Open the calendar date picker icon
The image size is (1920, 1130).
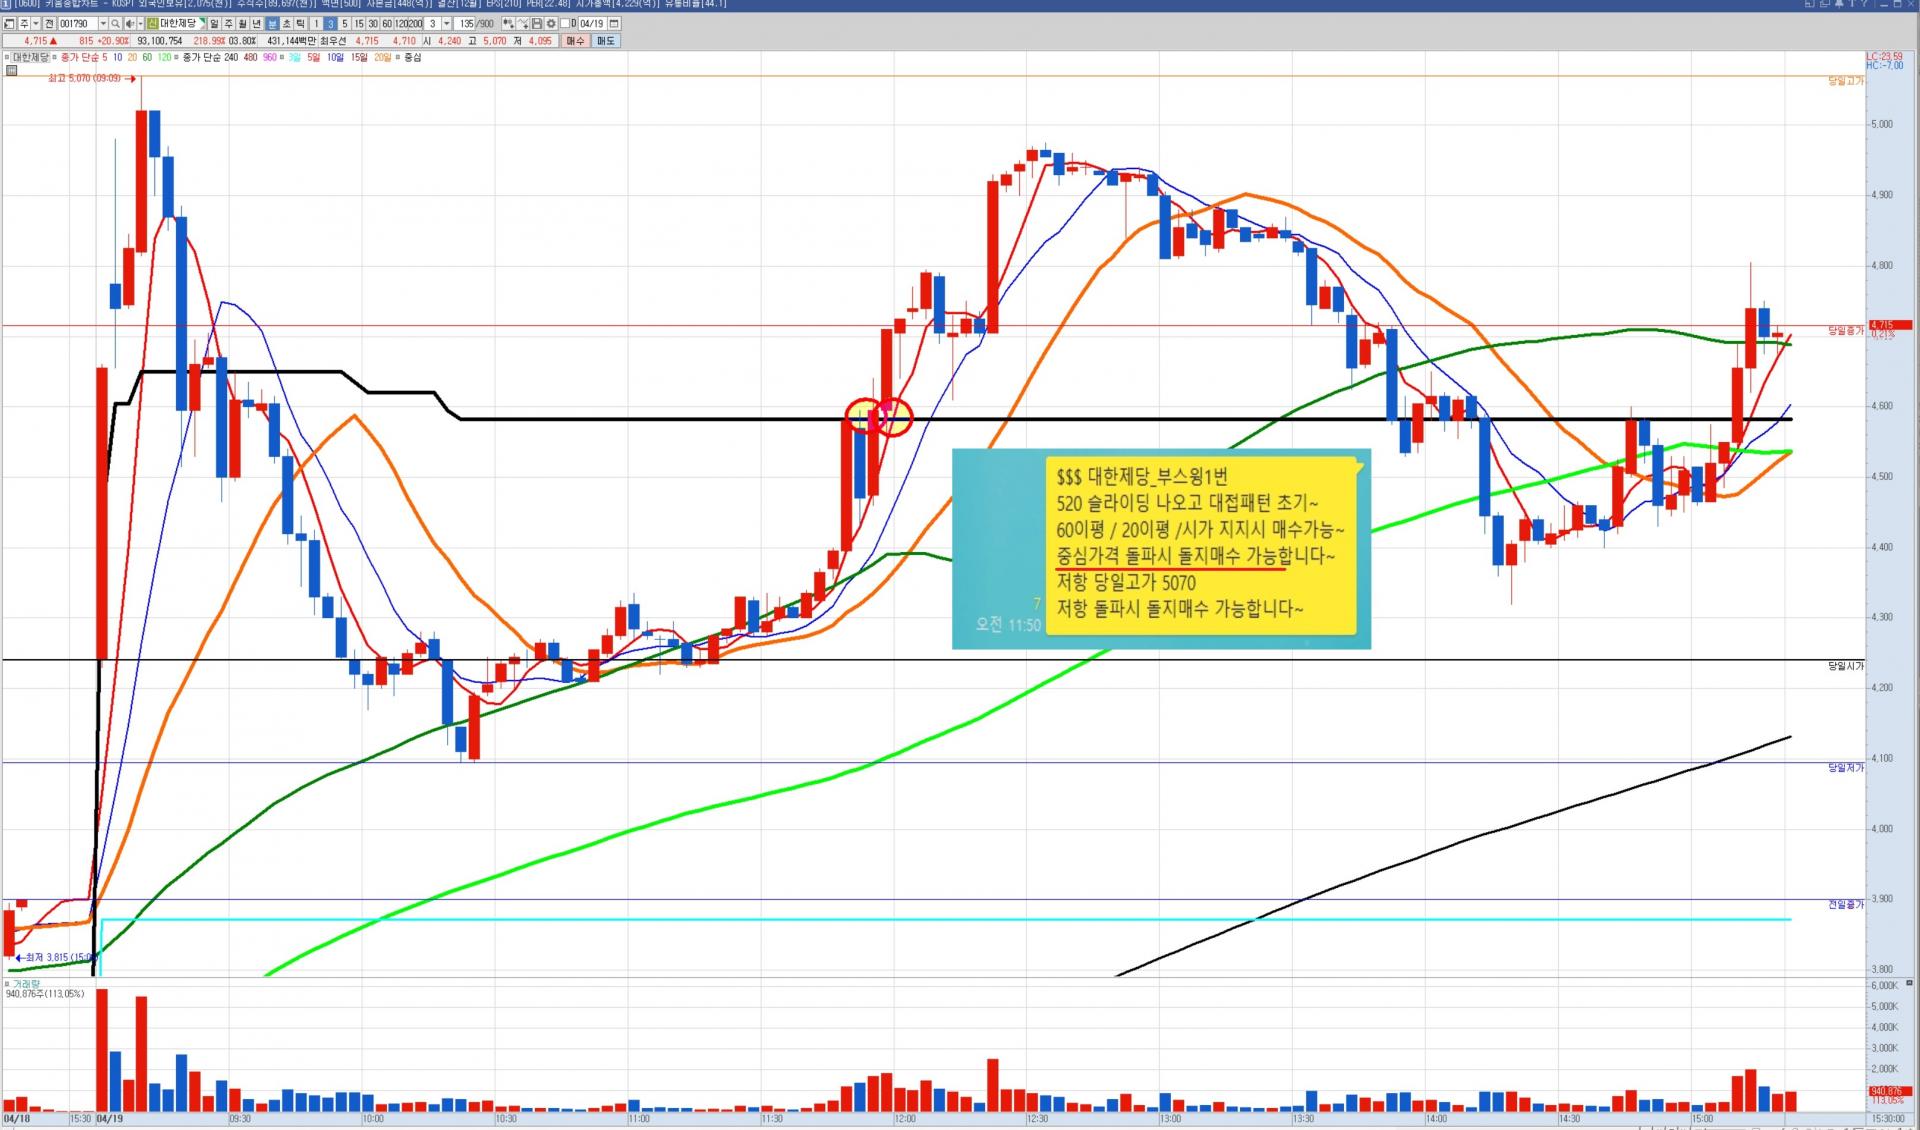tap(613, 23)
